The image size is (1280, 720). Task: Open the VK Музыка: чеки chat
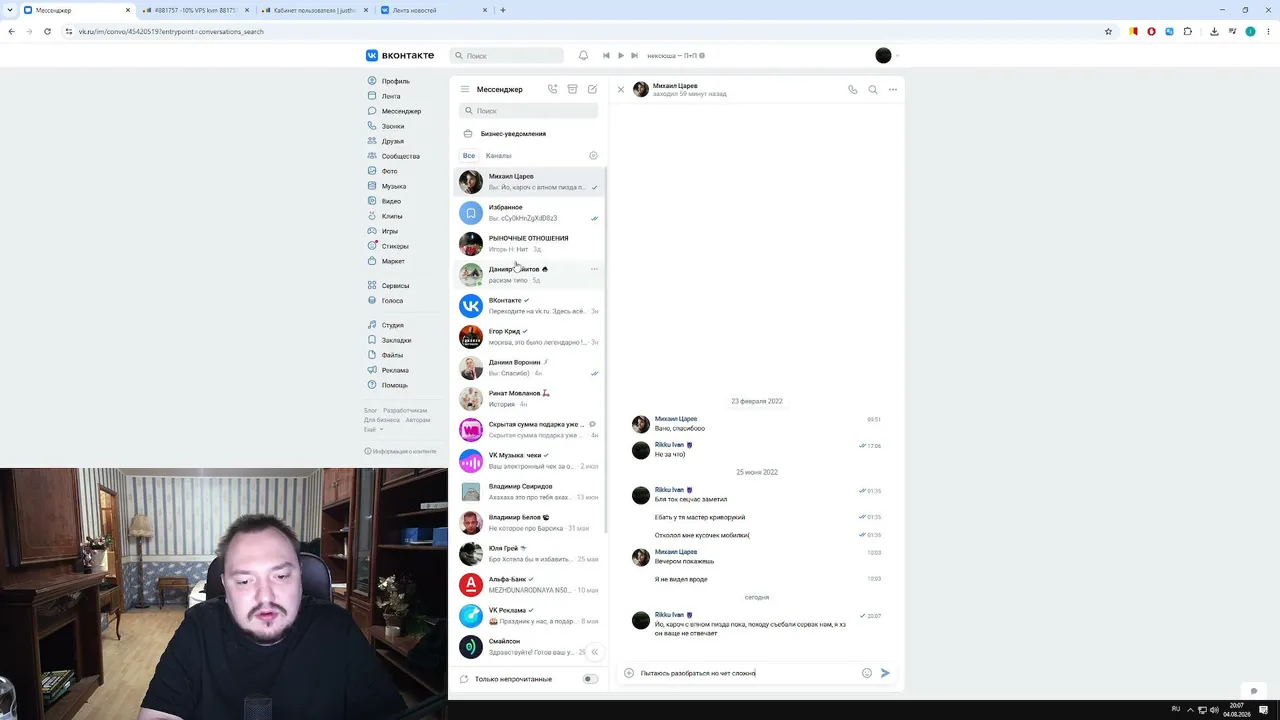[529, 461]
